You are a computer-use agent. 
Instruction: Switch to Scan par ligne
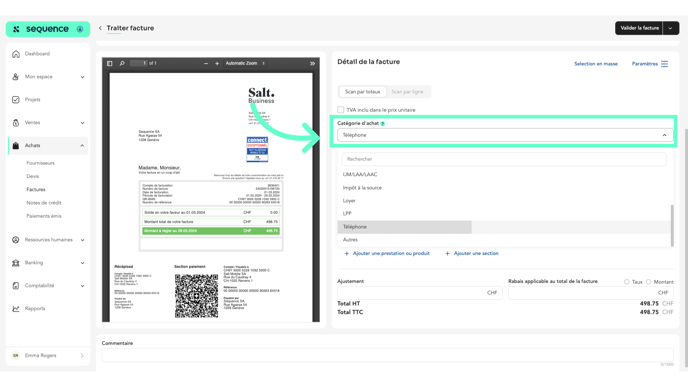pos(407,92)
